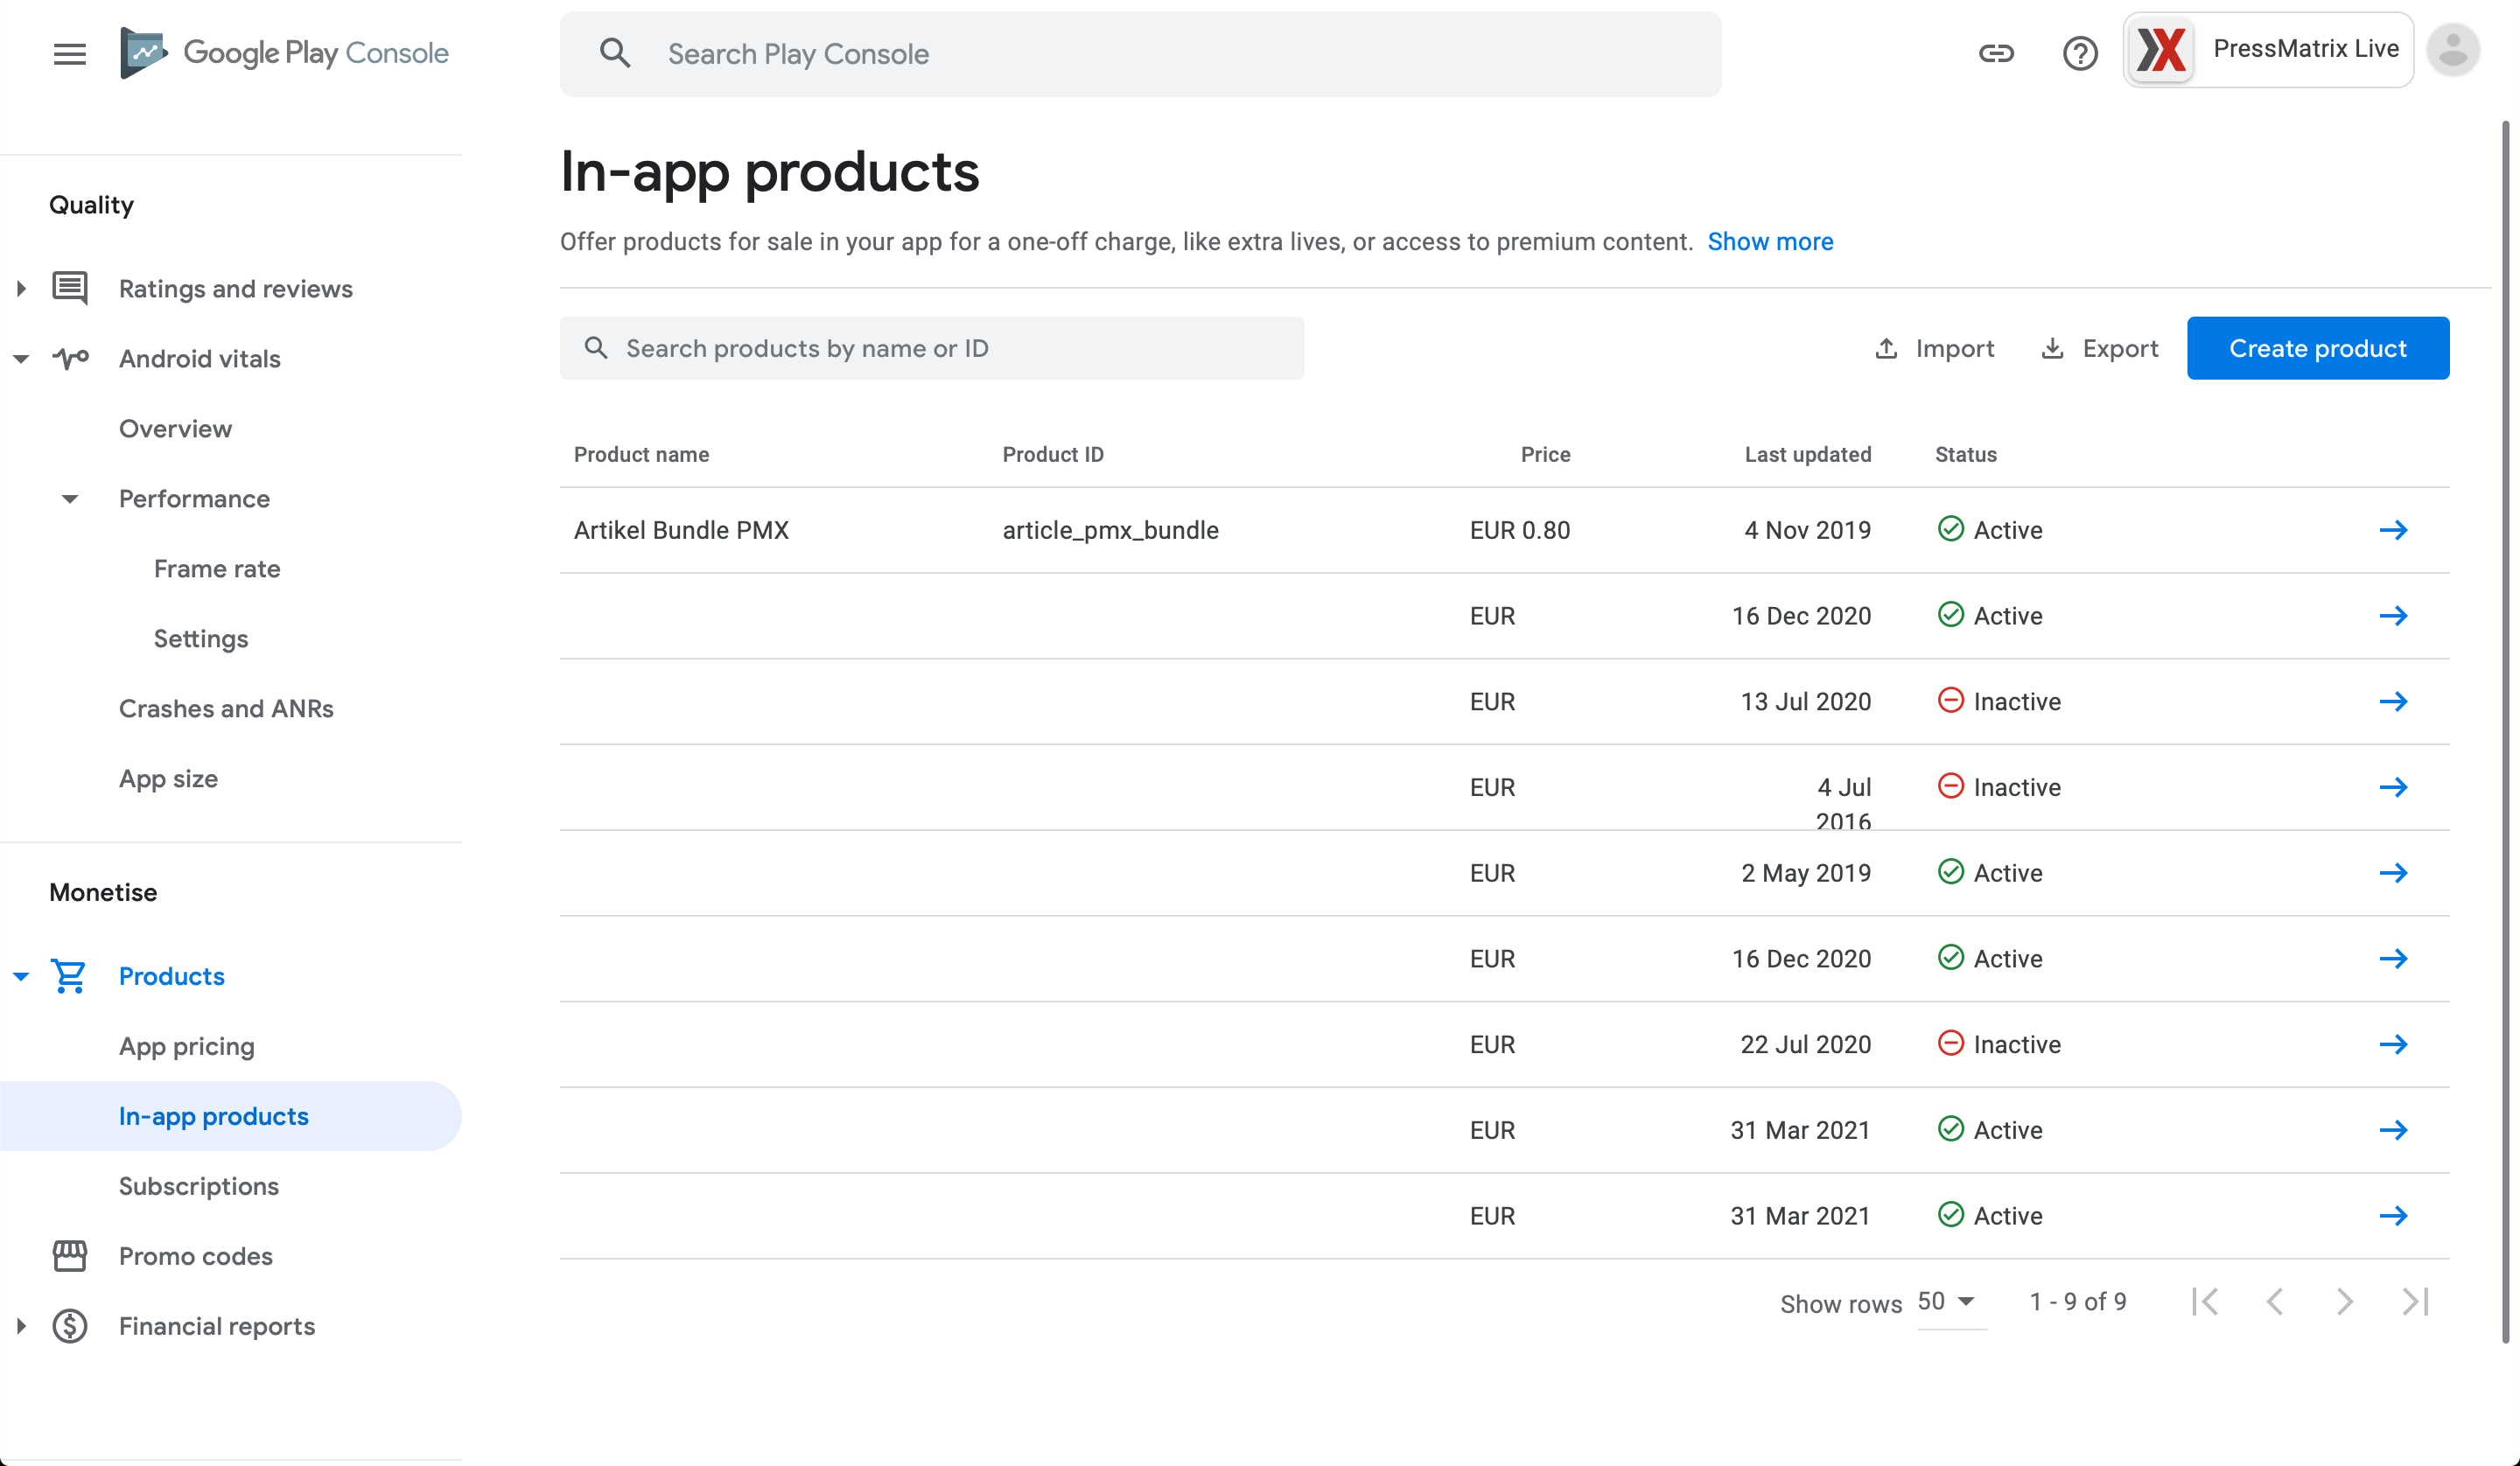The height and width of the screenshot is (1466, 2520).
Task: Click the Google Play Console logo
Action: pyautogui.click(x=284, y=53)
